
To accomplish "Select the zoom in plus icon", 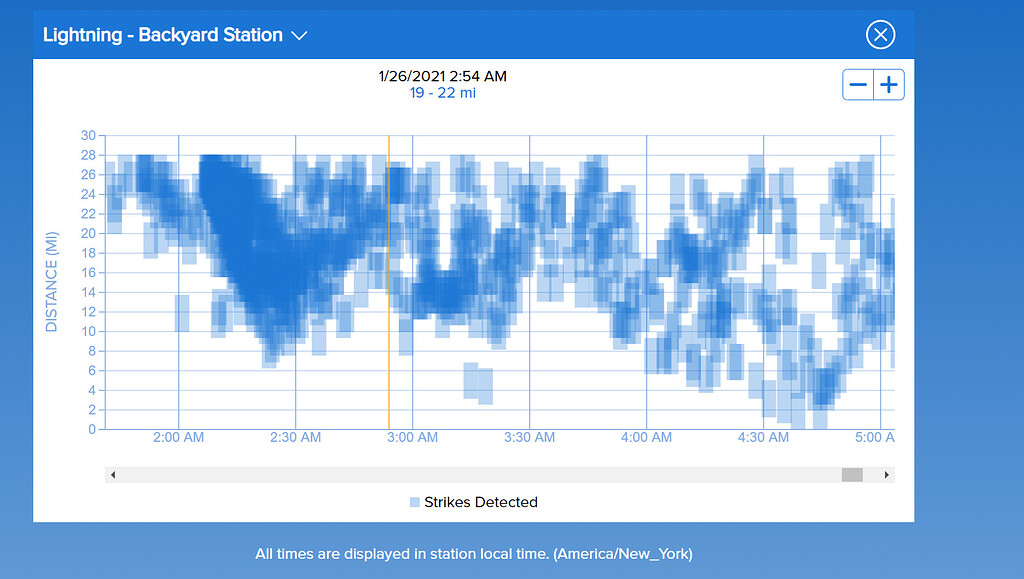I will [888, 85].
